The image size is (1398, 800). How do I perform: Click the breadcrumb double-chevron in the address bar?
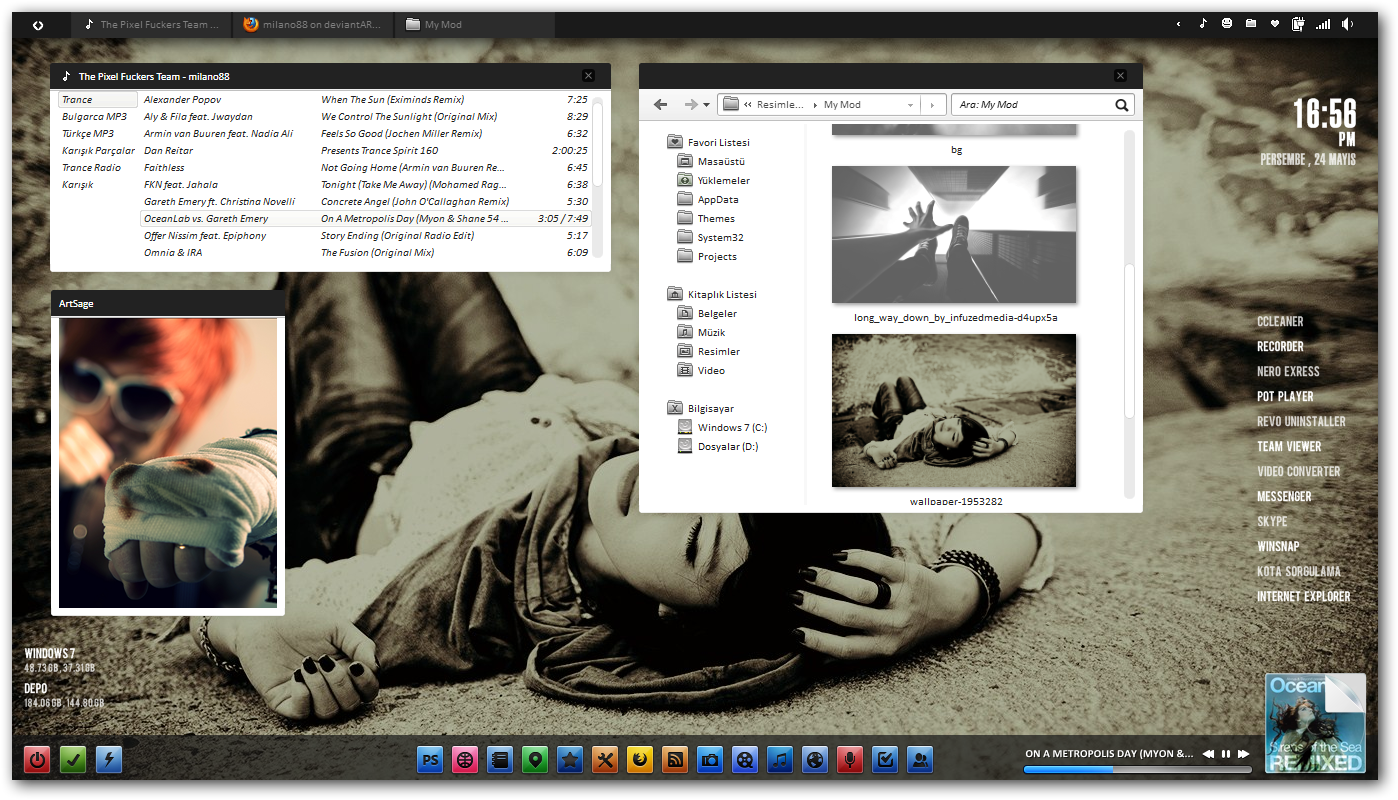(748, 105)
